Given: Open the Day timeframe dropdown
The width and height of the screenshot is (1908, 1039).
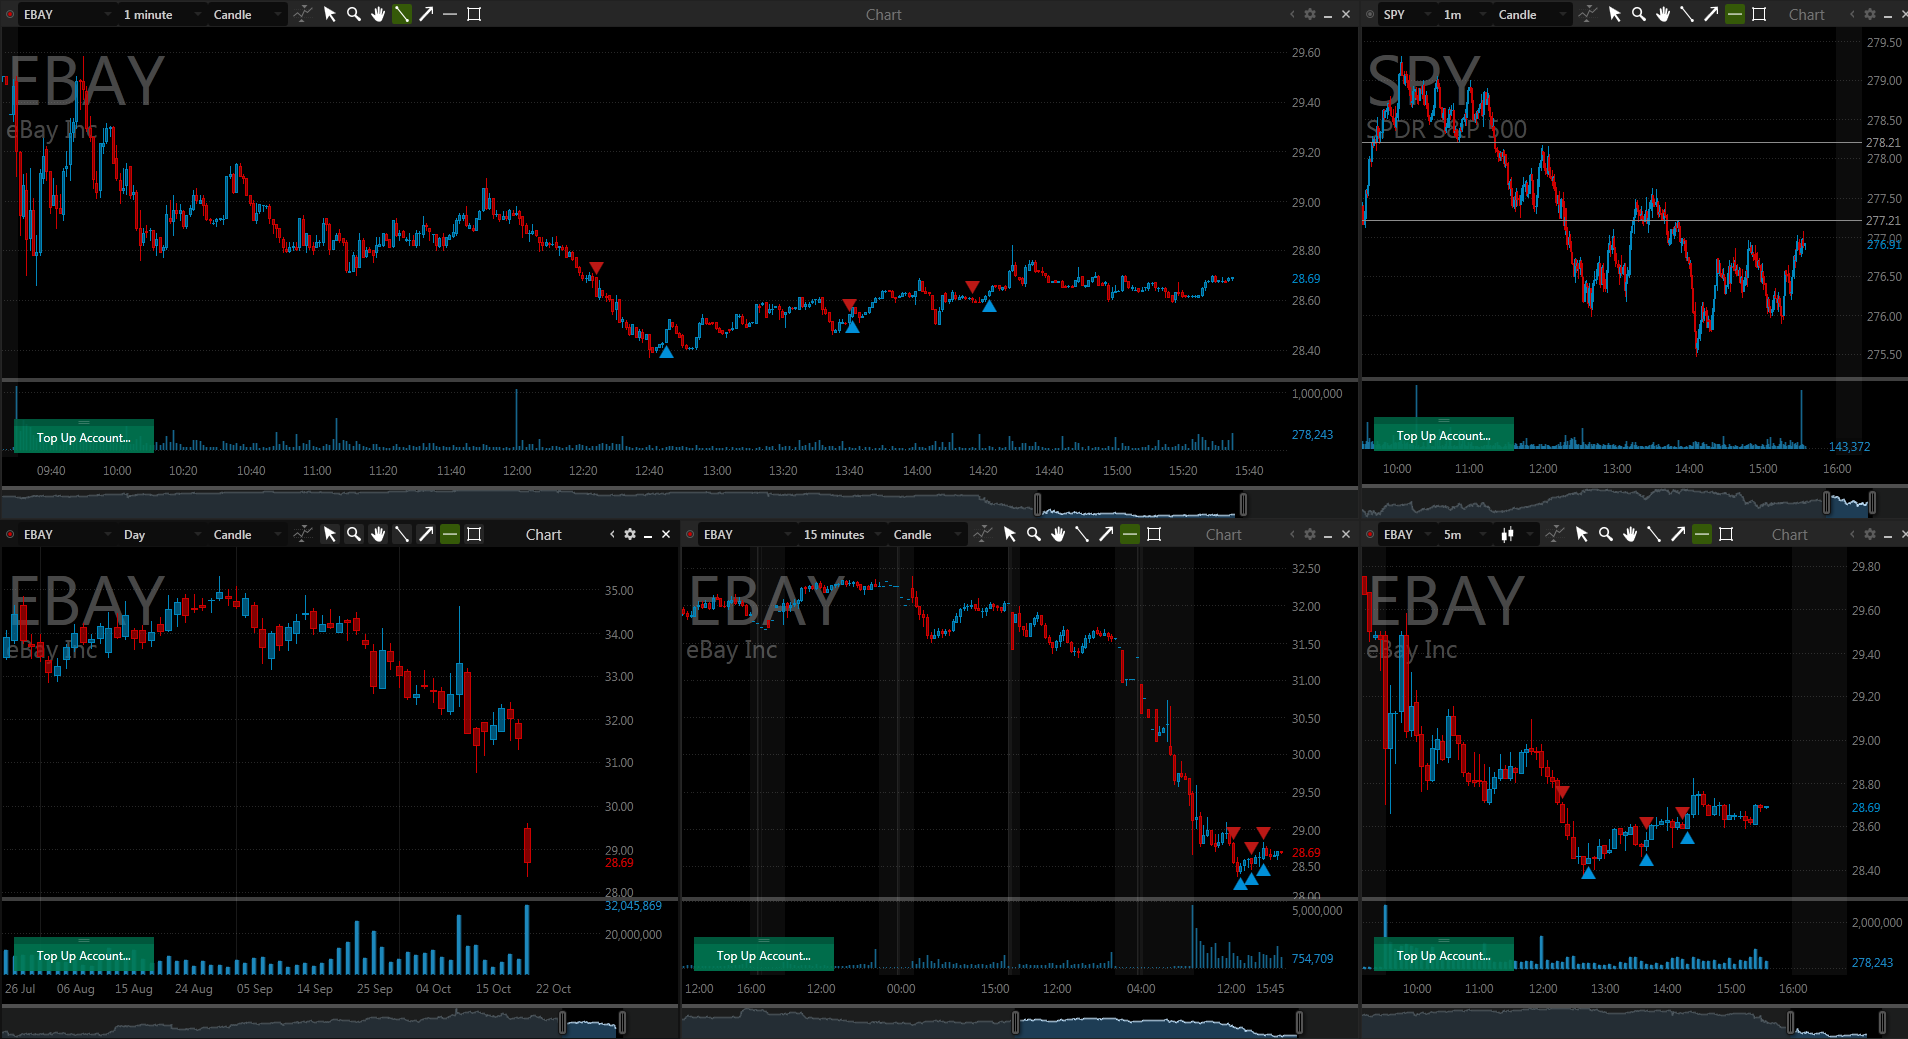Looking at the screenshot, I should click(161, 534).
